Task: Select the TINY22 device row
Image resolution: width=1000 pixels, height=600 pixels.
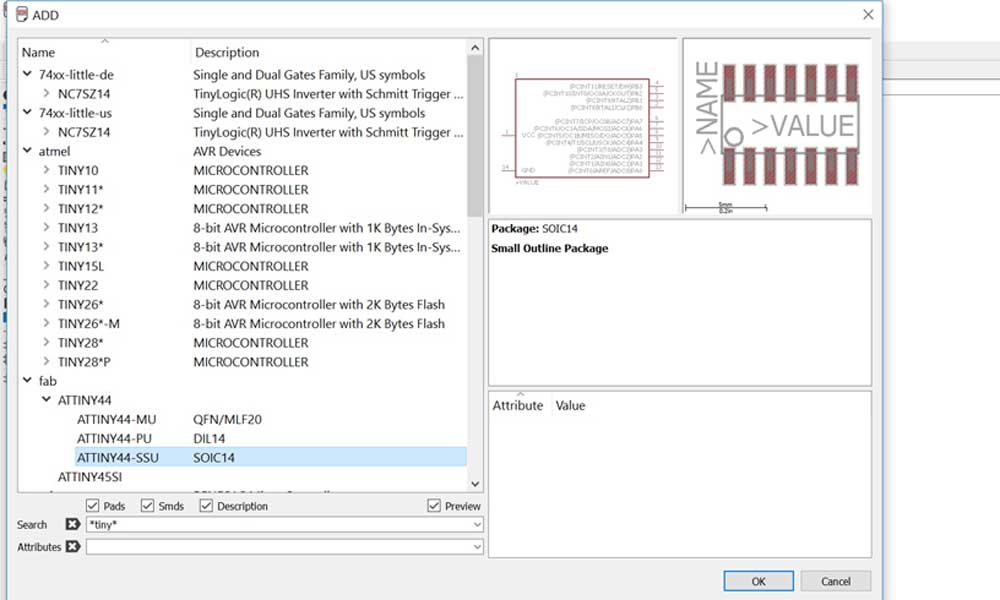Action: click(78, 285)
